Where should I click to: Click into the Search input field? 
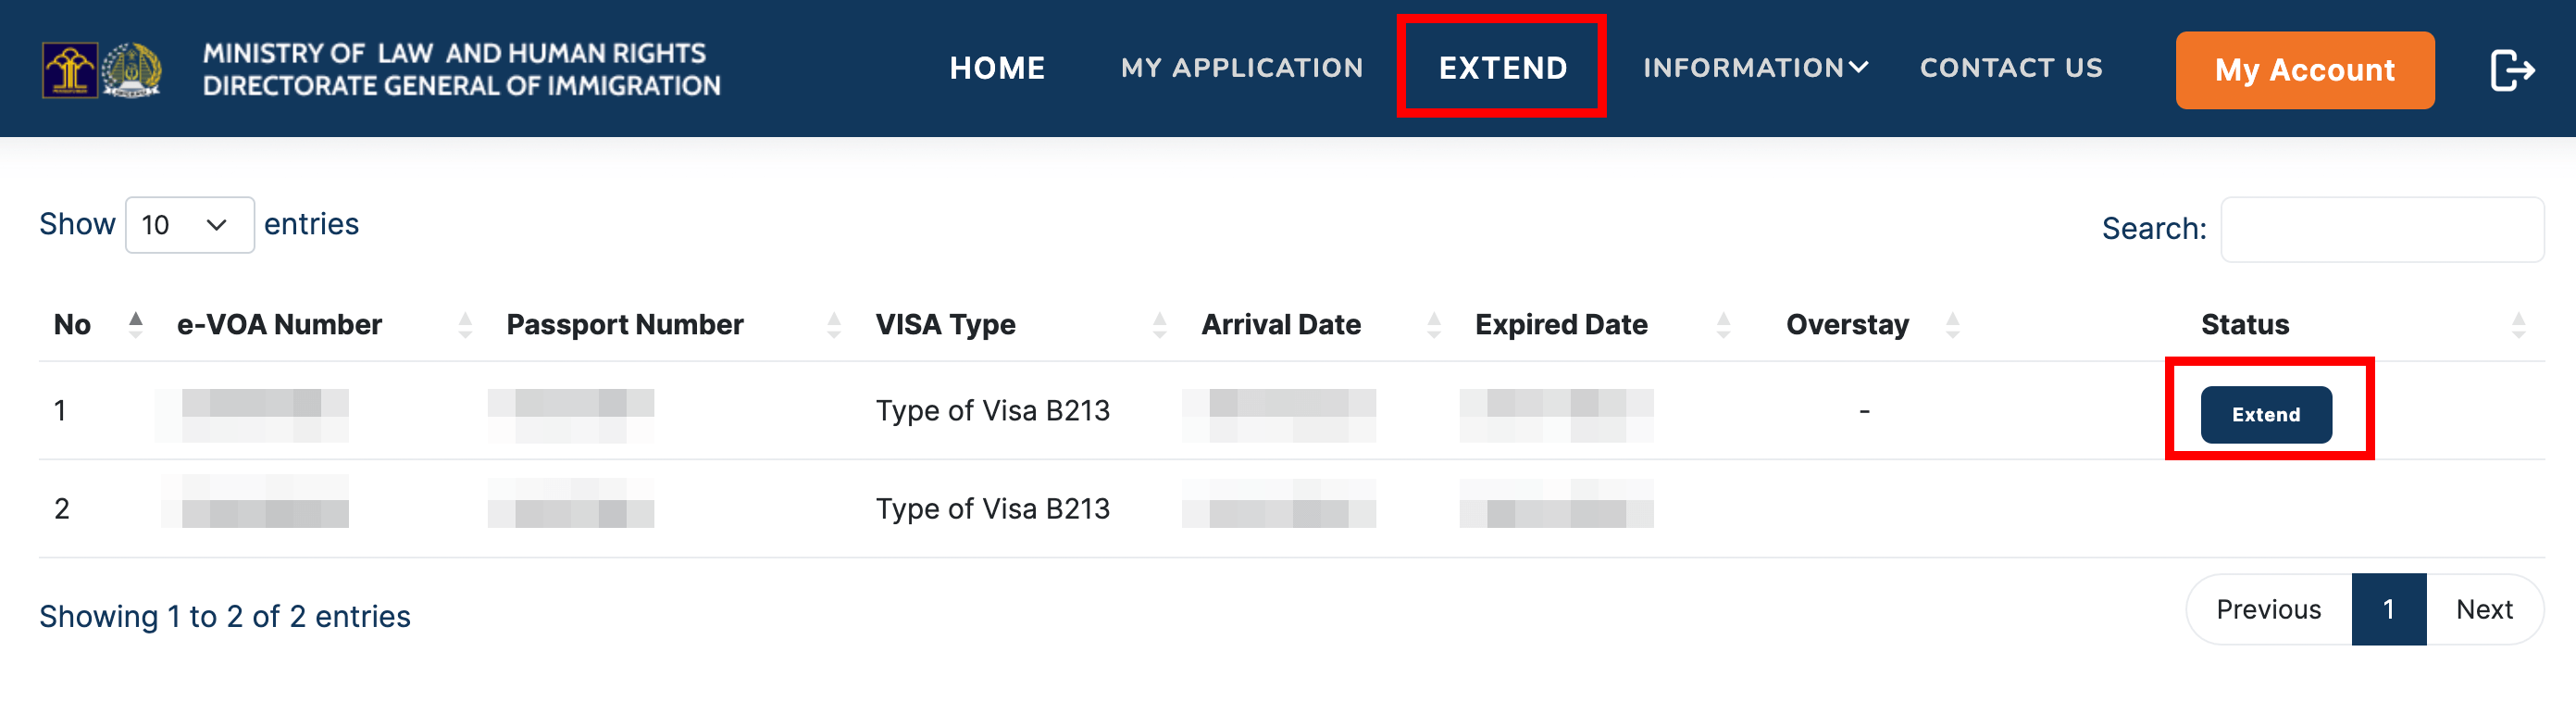pos(2381,229)
